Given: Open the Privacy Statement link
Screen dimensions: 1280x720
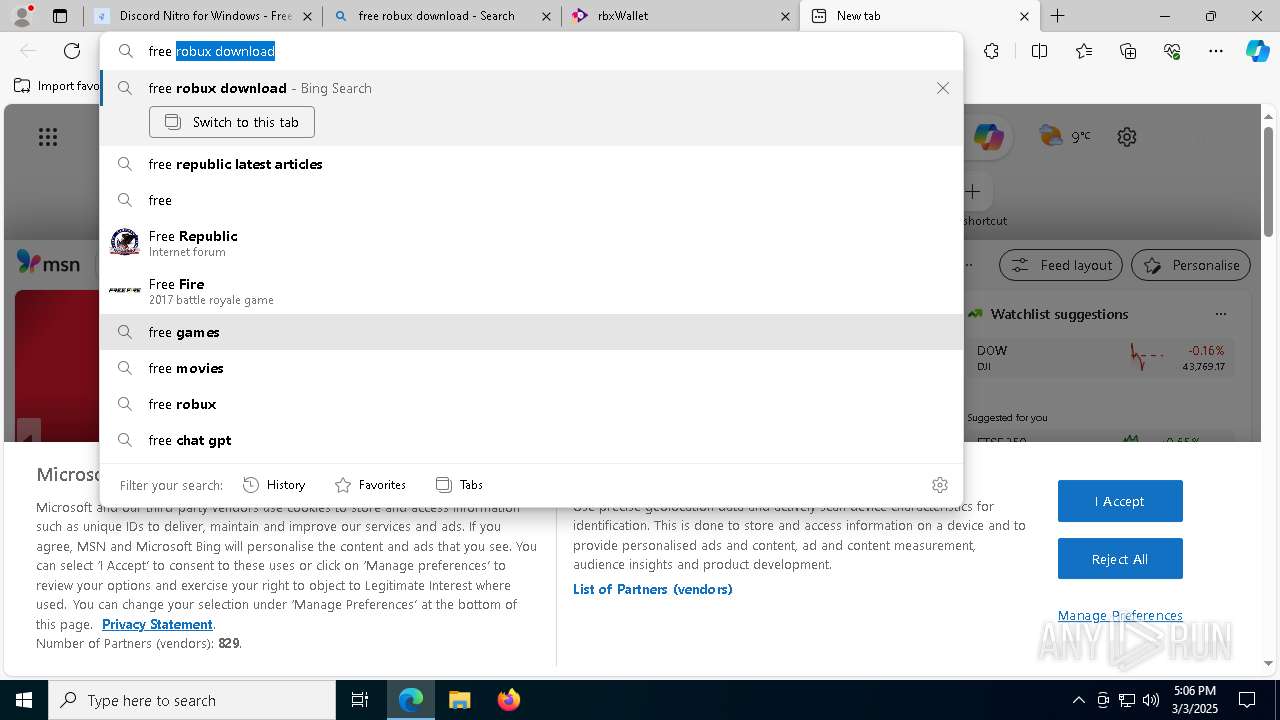Looking at the screenshot, I should (157, 624).
